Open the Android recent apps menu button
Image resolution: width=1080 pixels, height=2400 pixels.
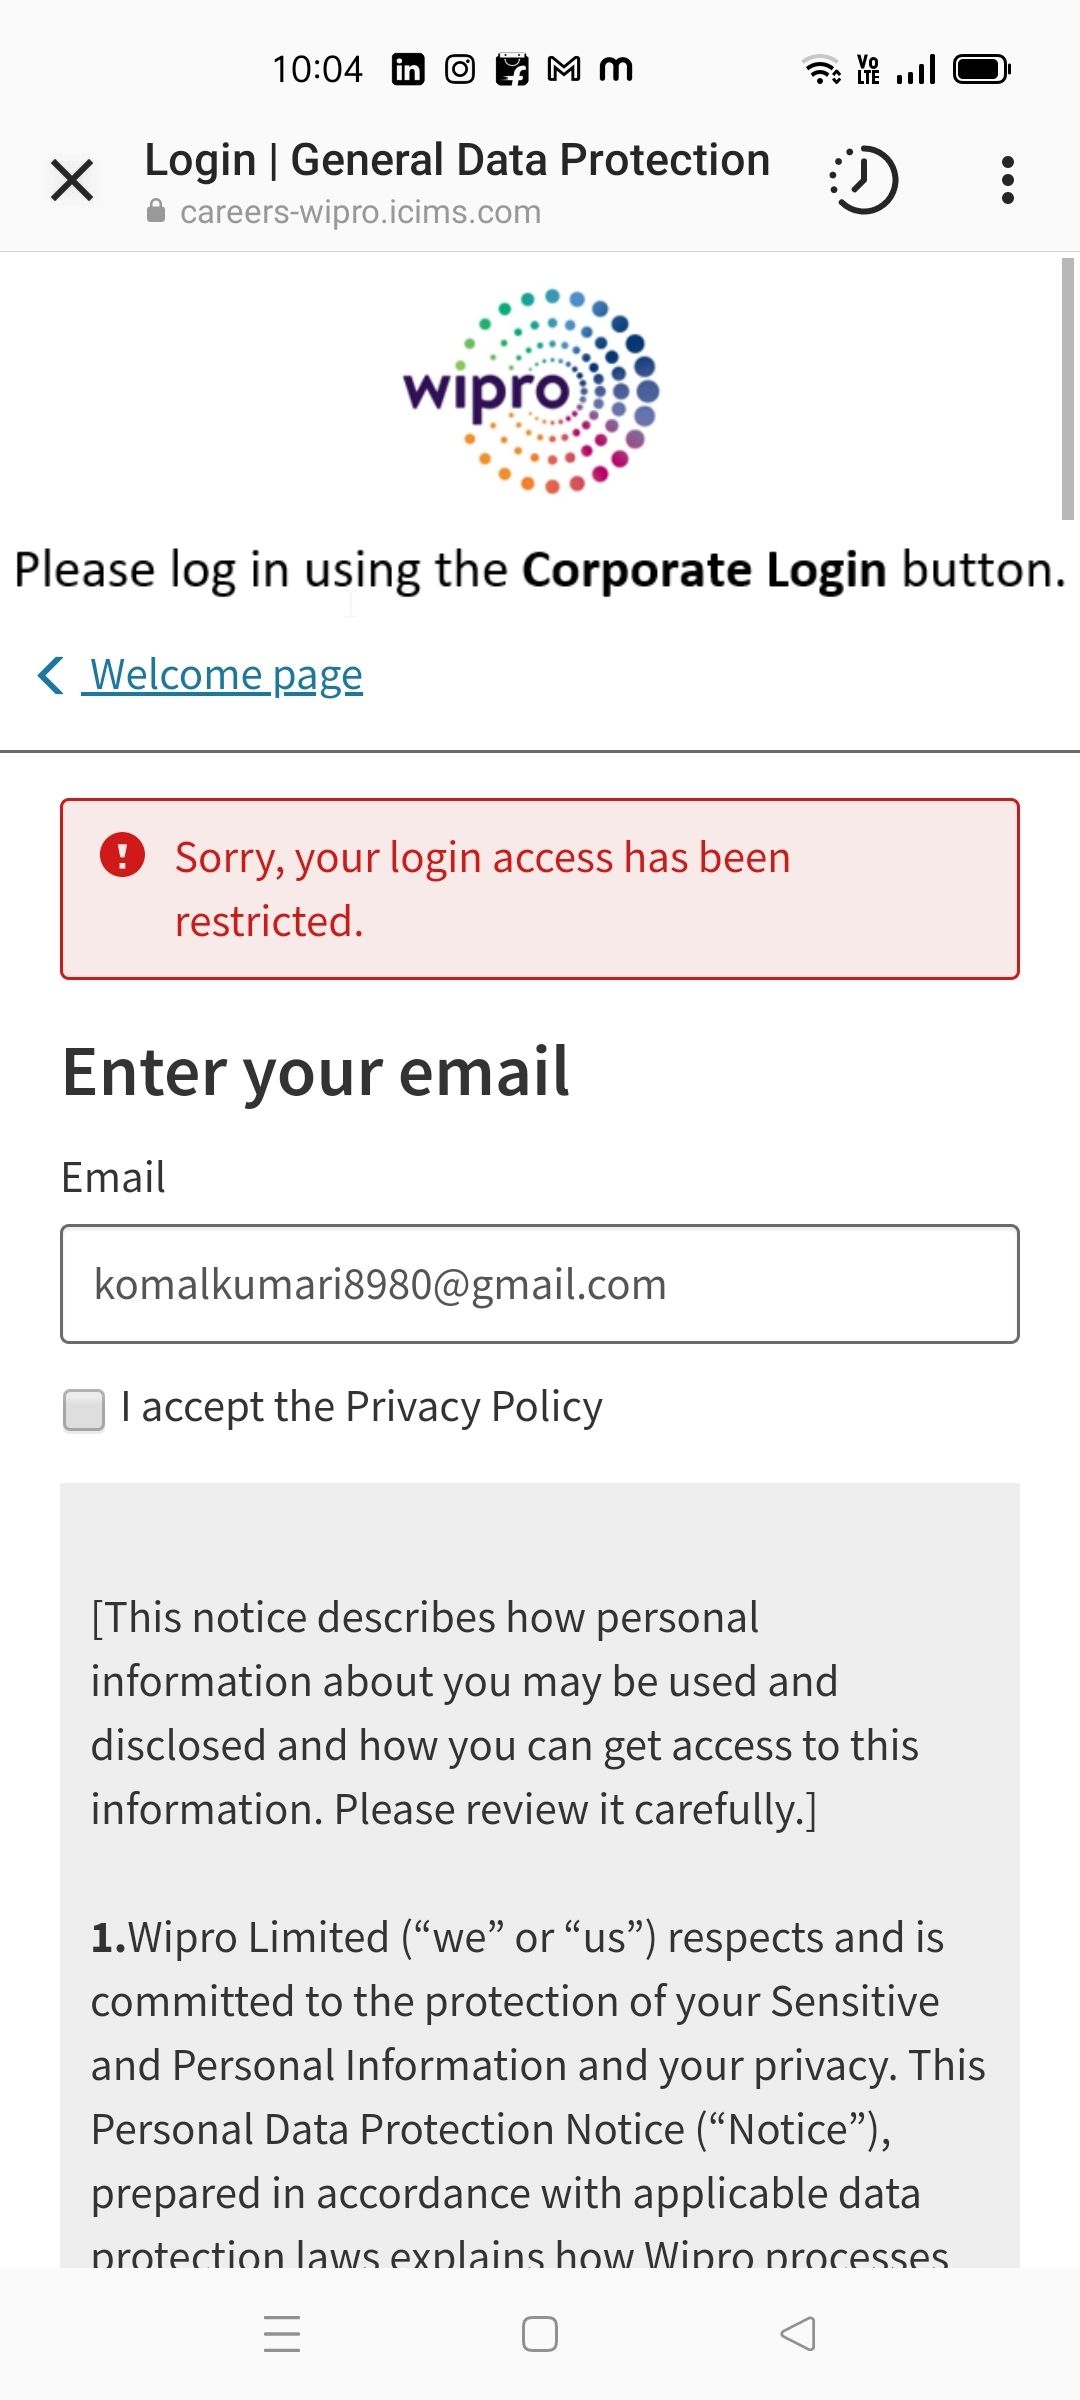pyautogui.click(x=282, y=2334)
